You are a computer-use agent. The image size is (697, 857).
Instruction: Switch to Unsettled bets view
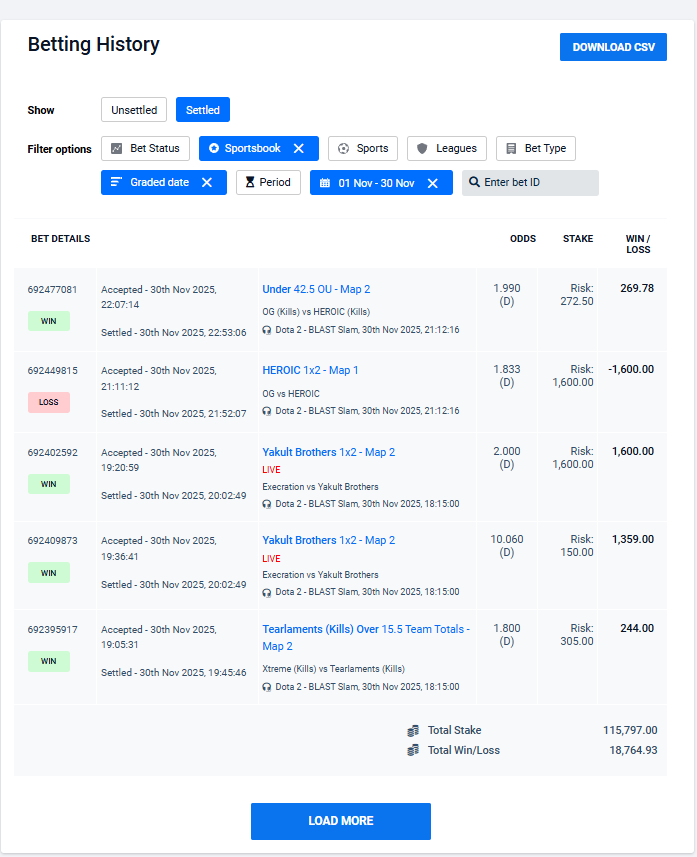pyautogui.click(x=134, y=110)
